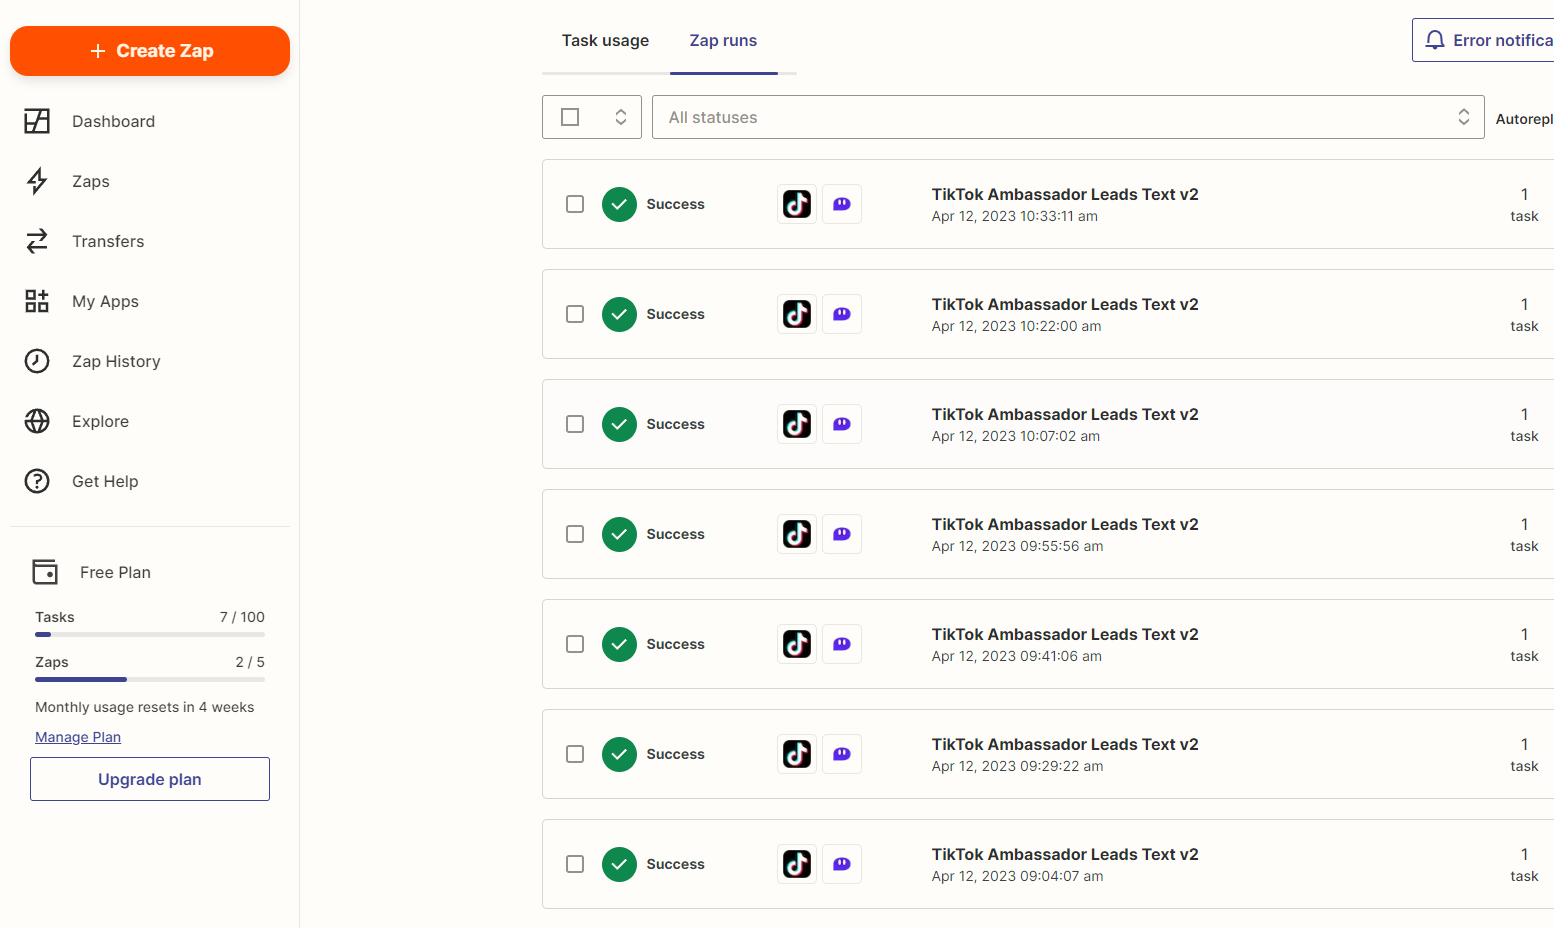Tick the checkbox for 09:29:22 am run
Viewport: 1554px width, 928px height.
pos(575,754)
